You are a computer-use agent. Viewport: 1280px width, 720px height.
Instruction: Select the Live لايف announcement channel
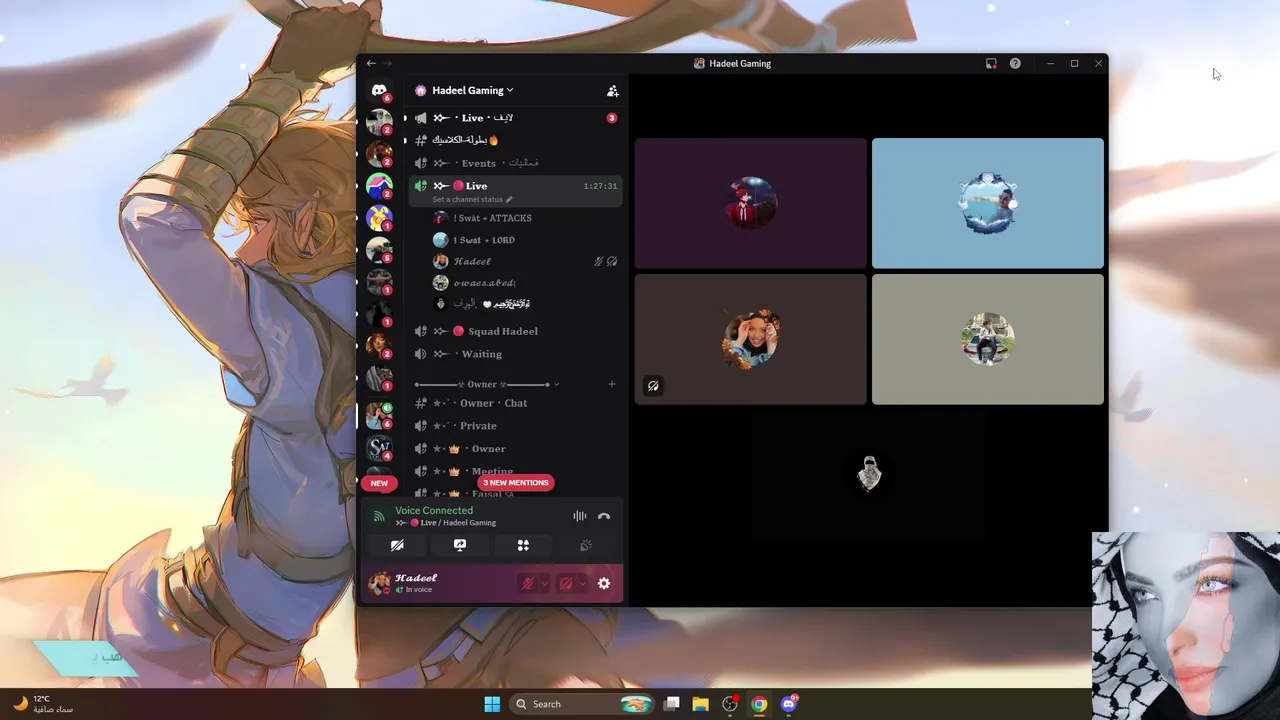coord(515,118)
